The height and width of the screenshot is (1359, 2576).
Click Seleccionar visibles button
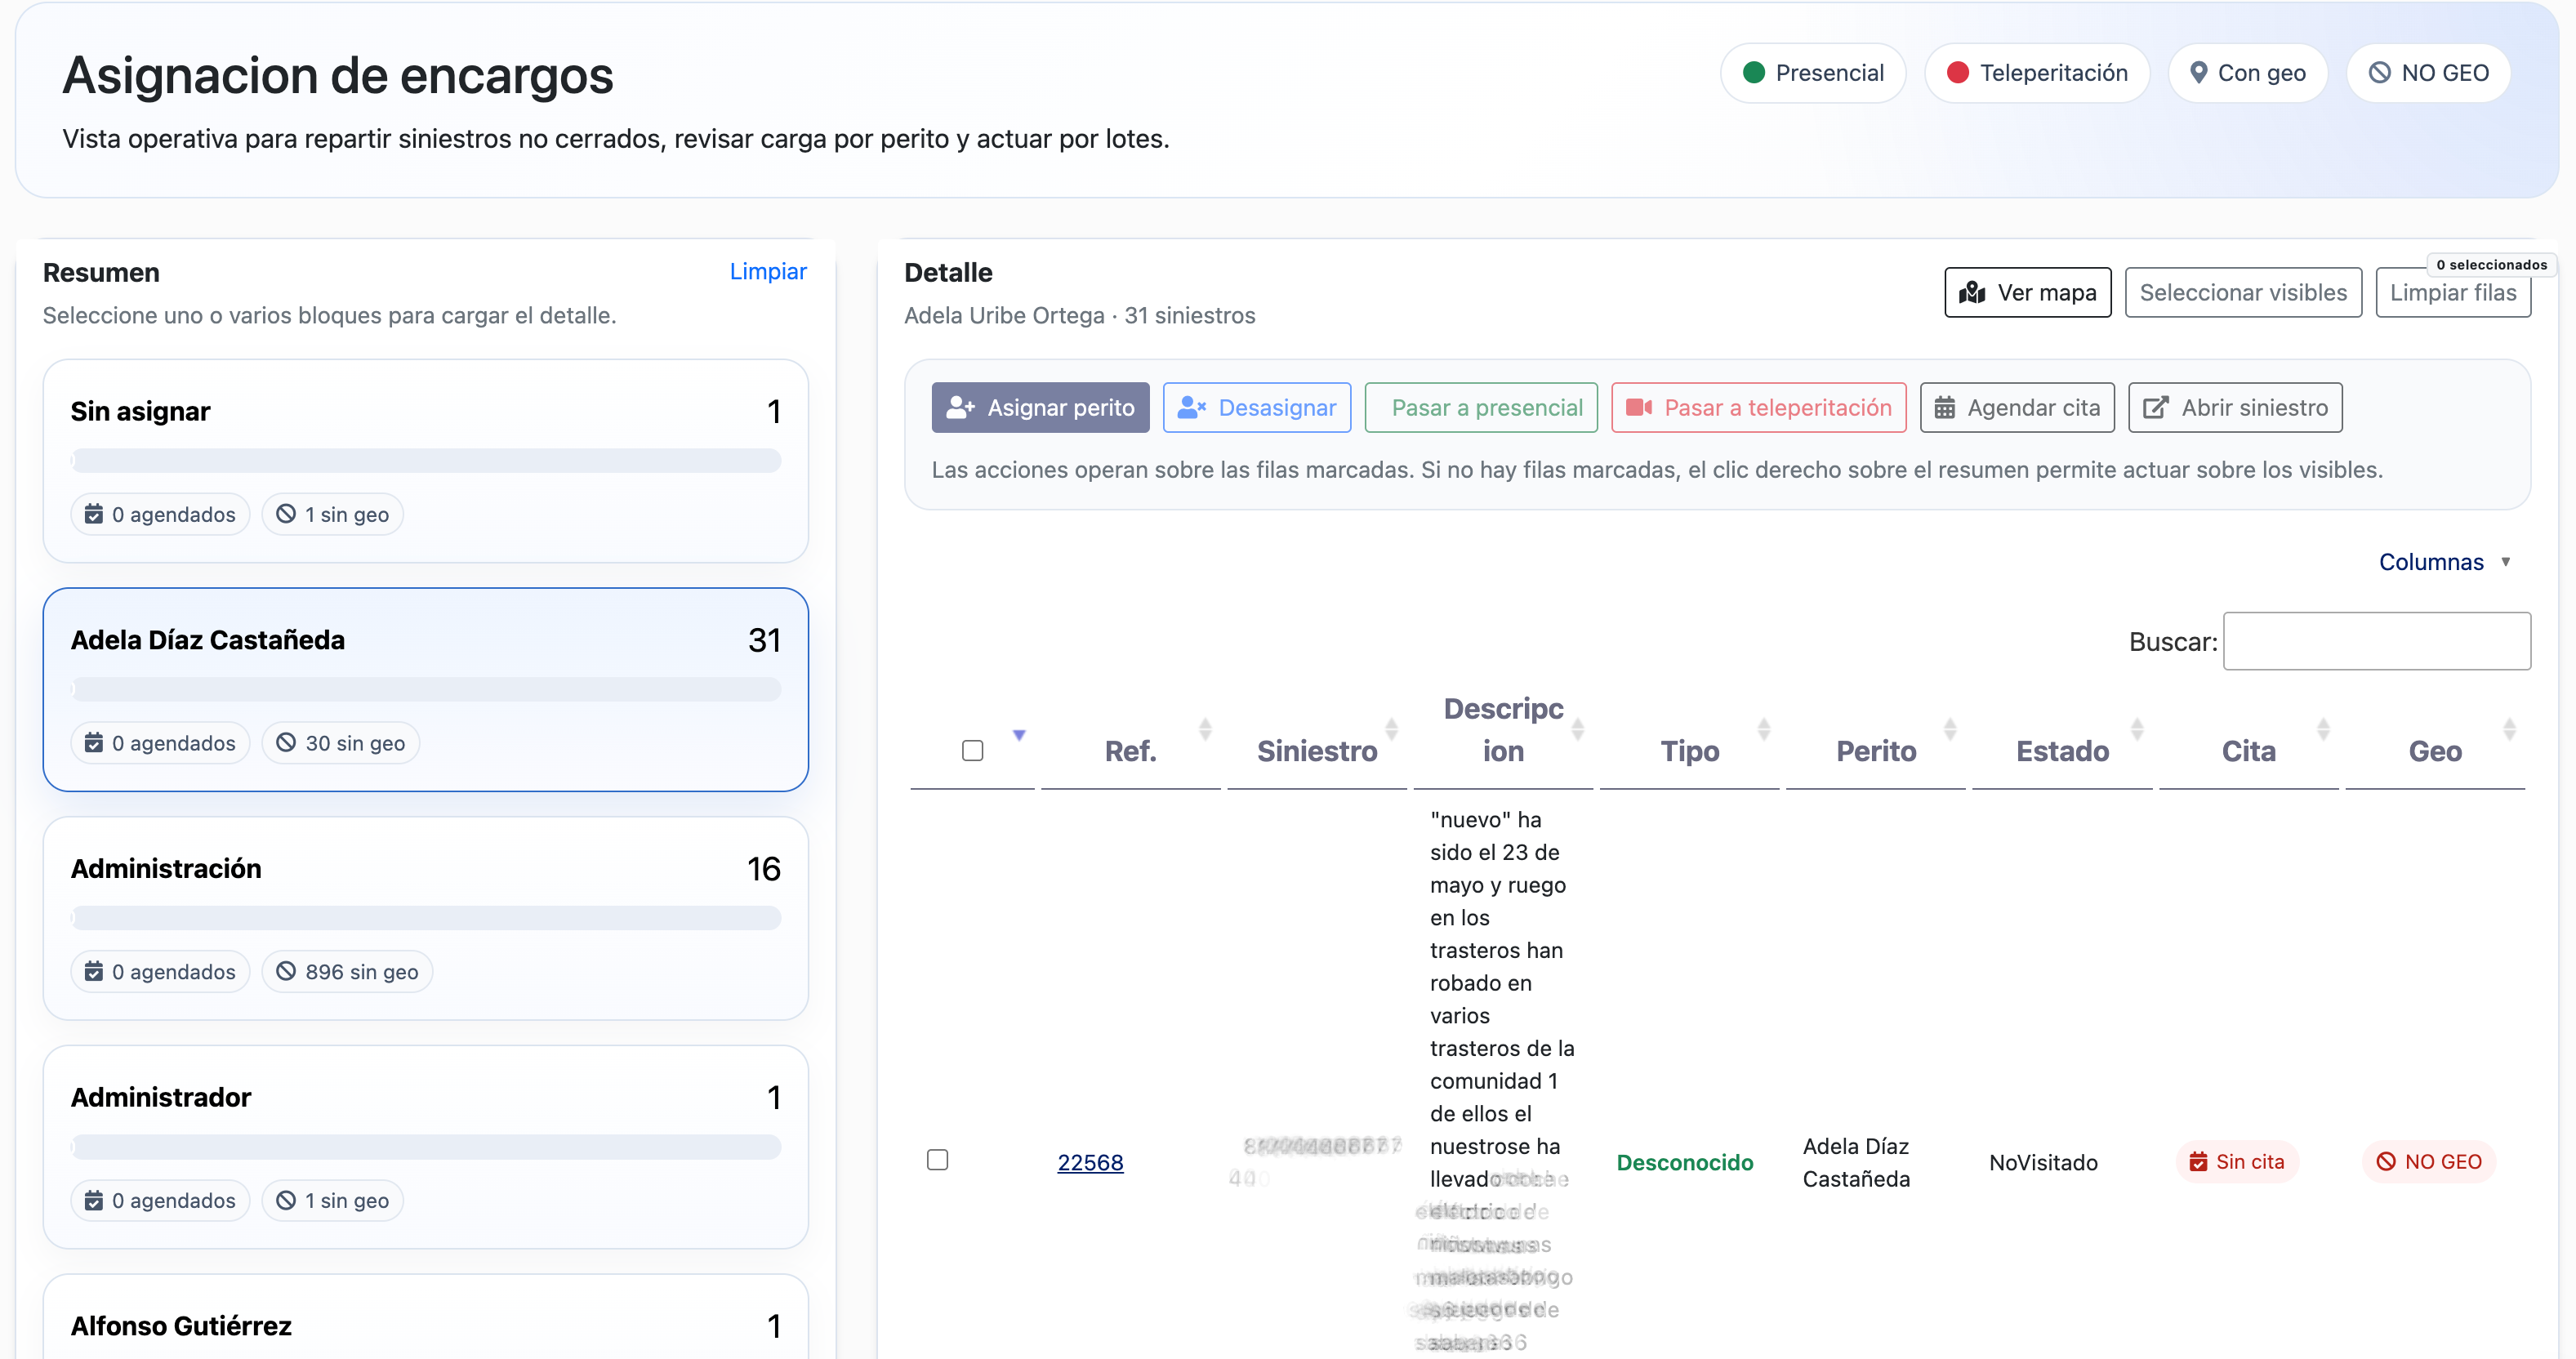(2243, 292)
